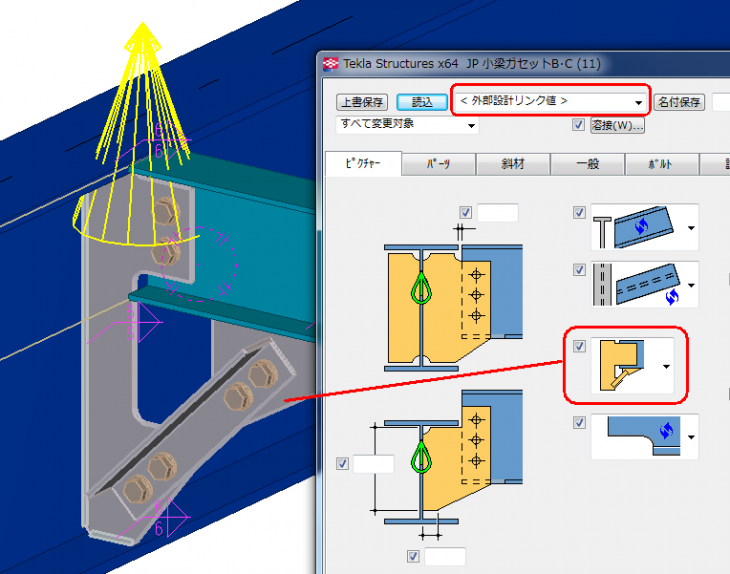The width and height of the screenshot is (730, 574).
Task: Click the 上書保存 save button
Action: point(362,102)
